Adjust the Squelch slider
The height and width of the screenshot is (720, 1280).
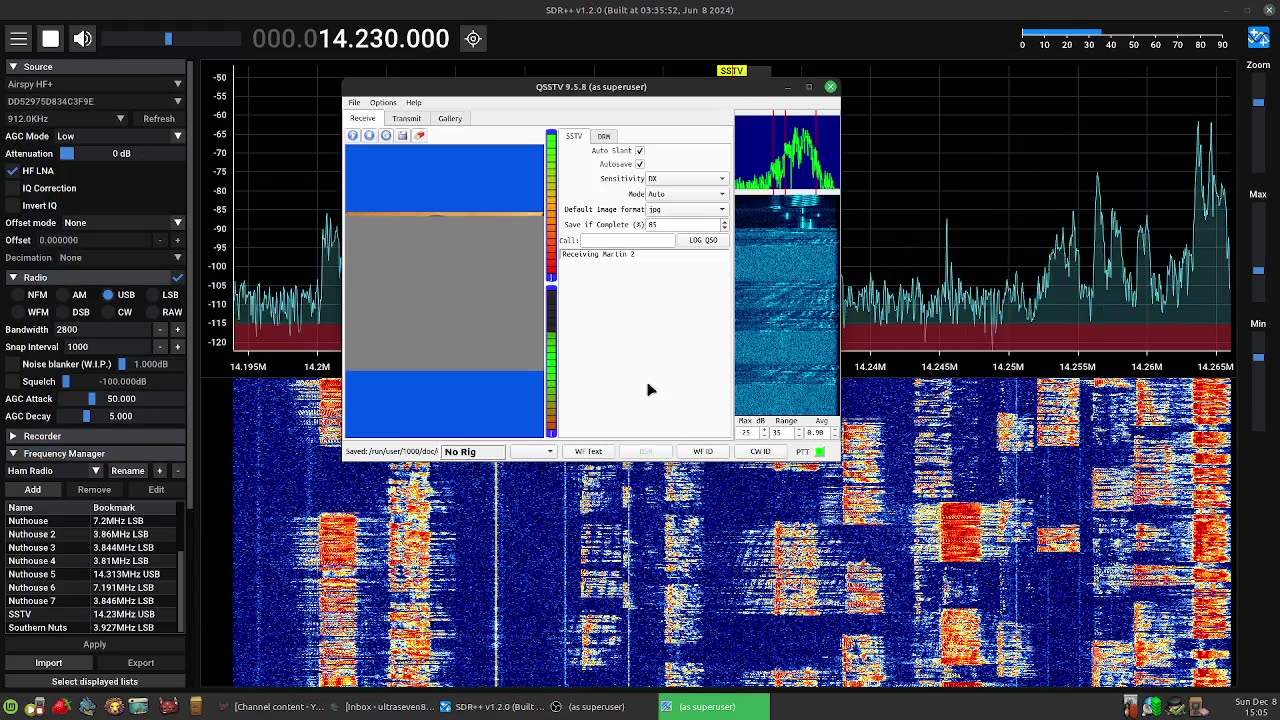pyautogui.click(x=122, y=382)
